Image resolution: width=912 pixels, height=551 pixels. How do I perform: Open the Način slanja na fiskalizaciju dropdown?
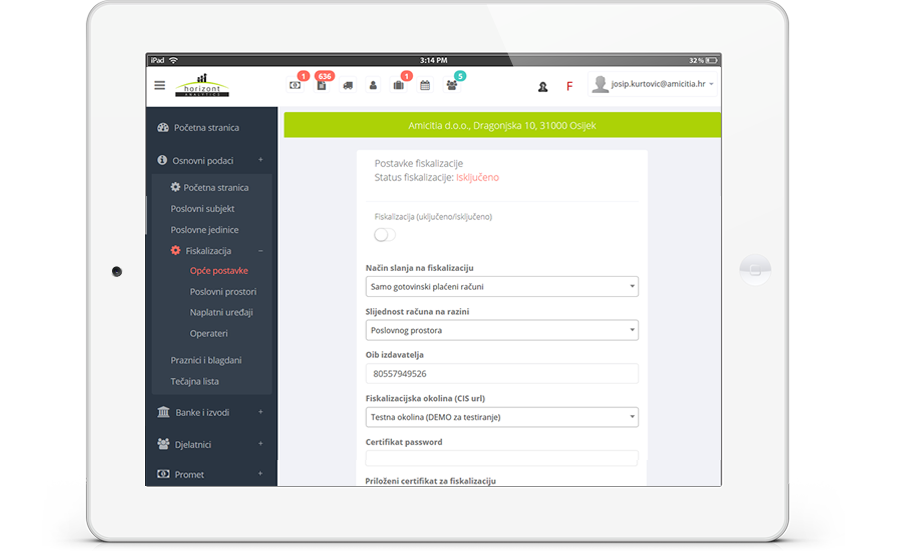[x=501, y=287]
